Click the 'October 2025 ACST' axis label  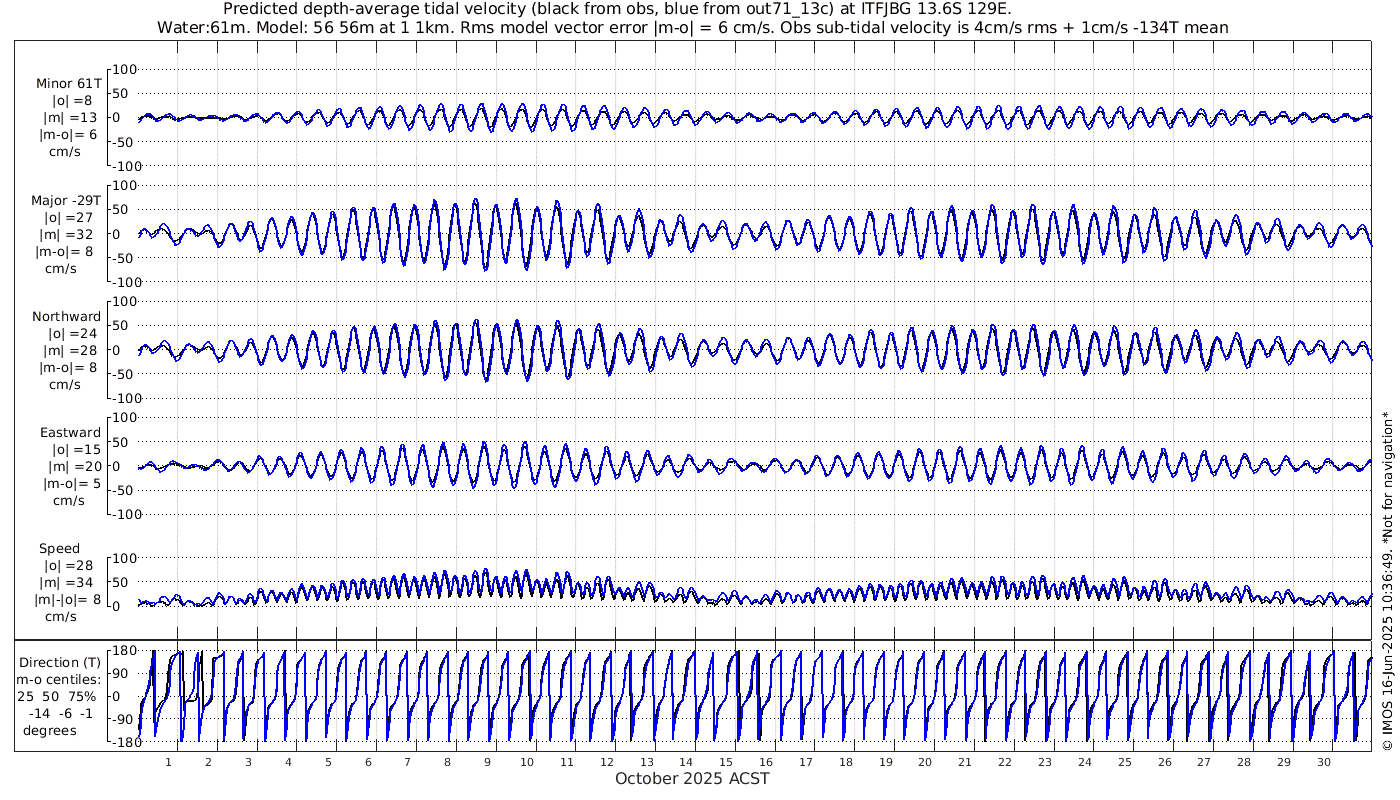pyautogui.click(x=692, y=778)
